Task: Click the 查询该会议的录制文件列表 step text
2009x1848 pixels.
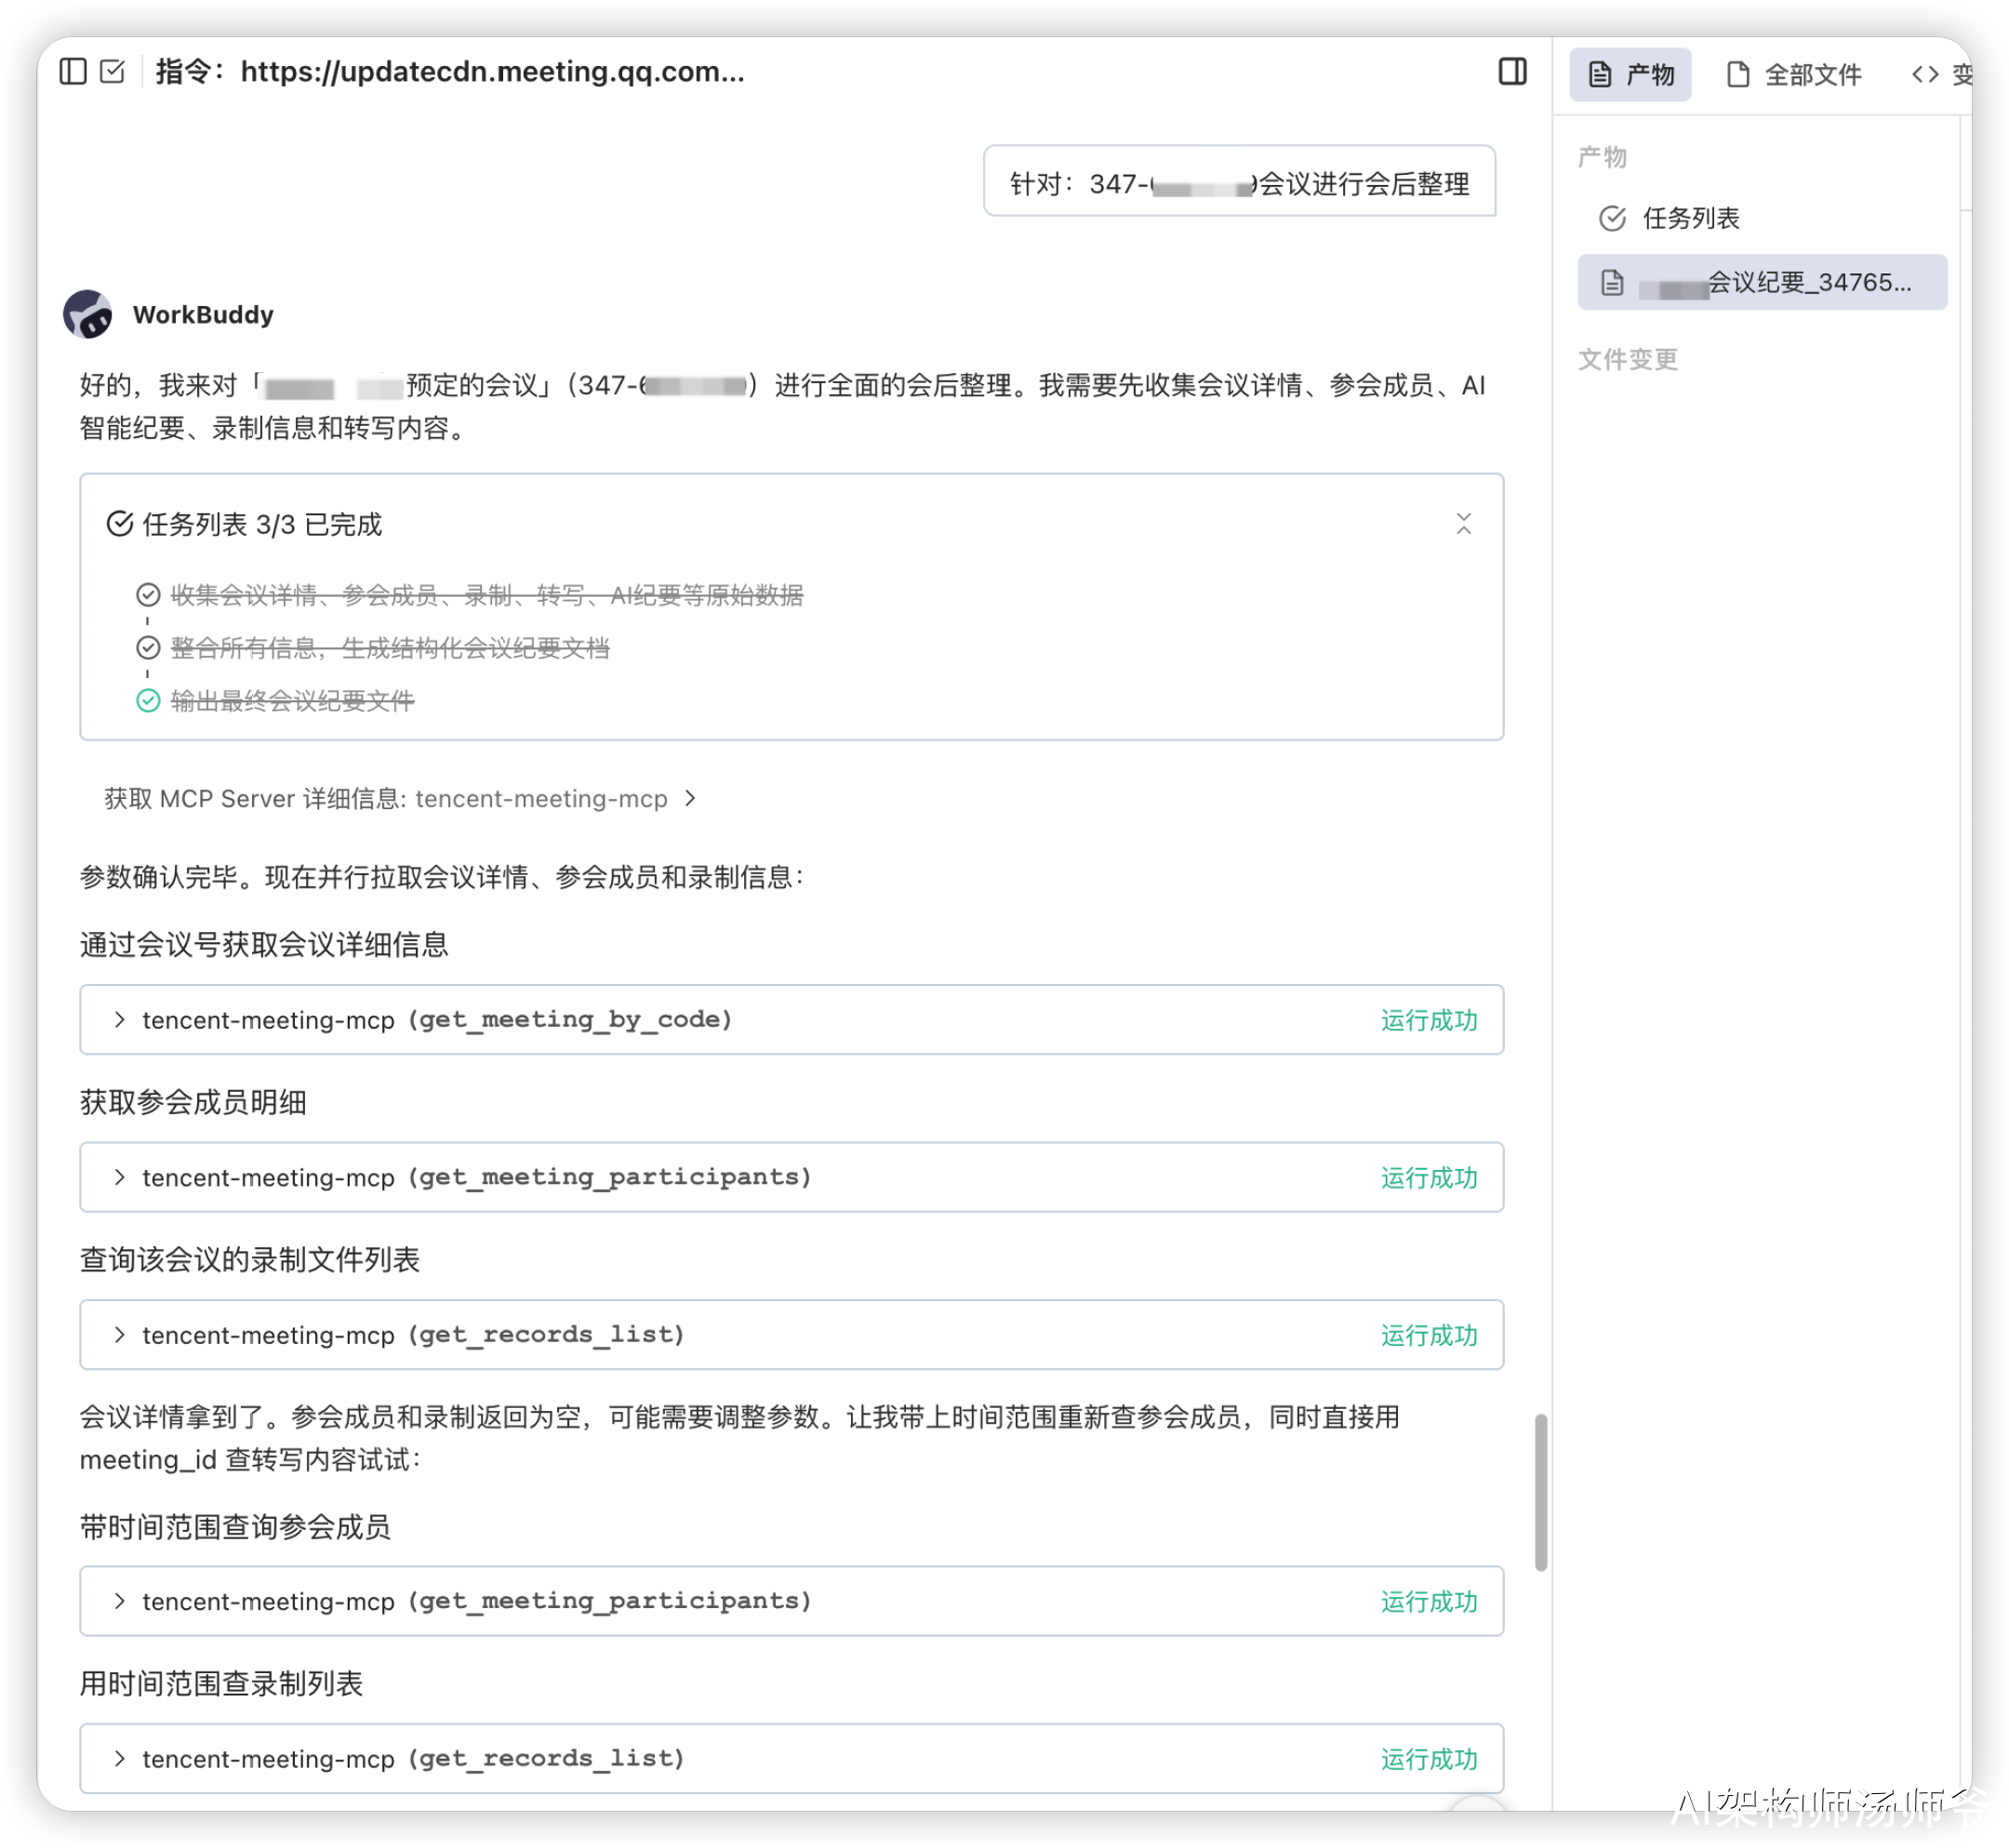Action: tap(250, 1259)
